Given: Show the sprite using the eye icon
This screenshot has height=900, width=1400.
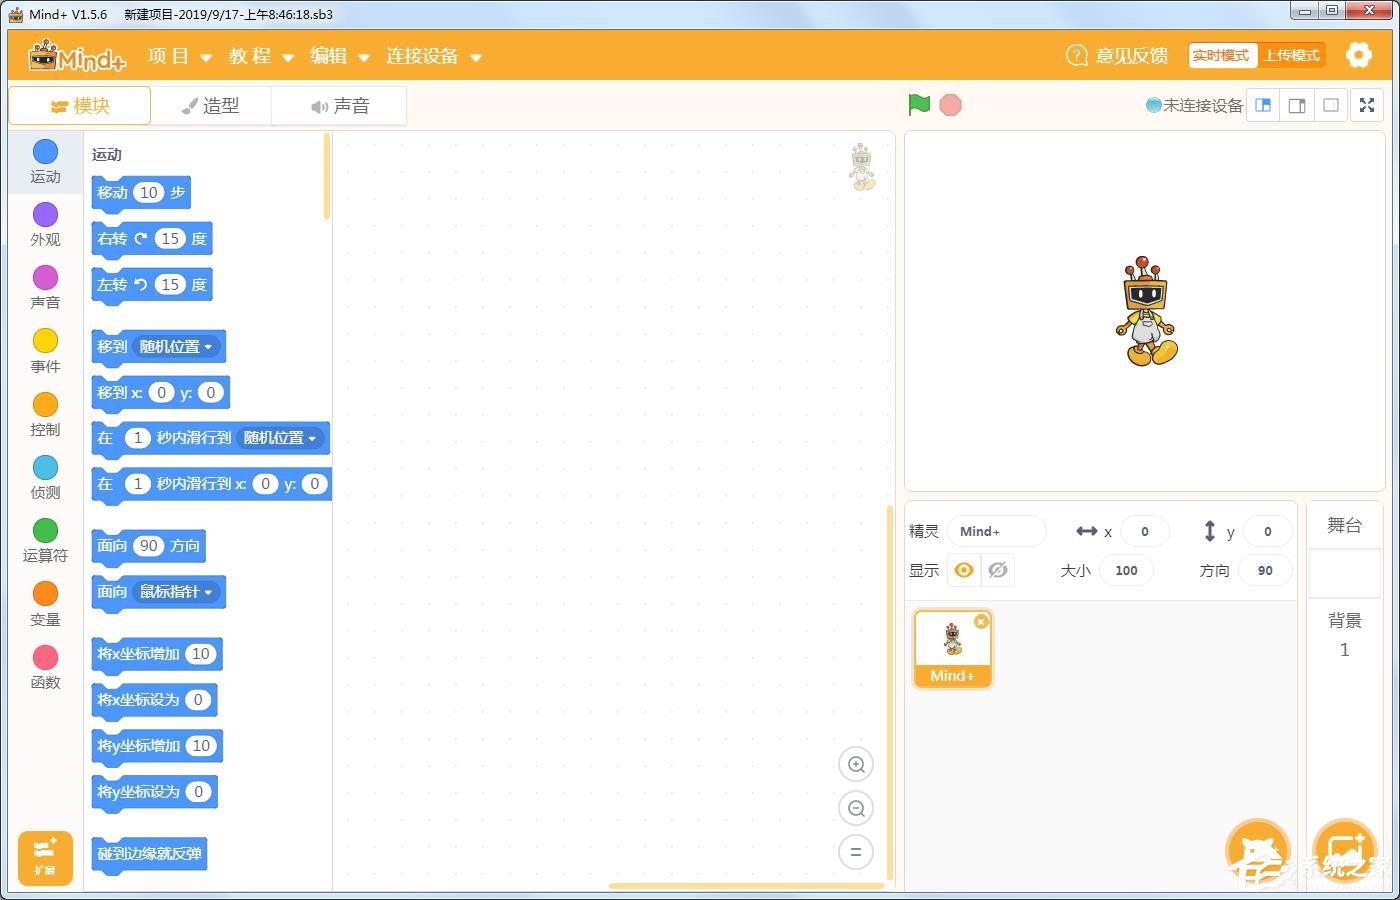Looking at the screenshot, I should coord(964,570).
